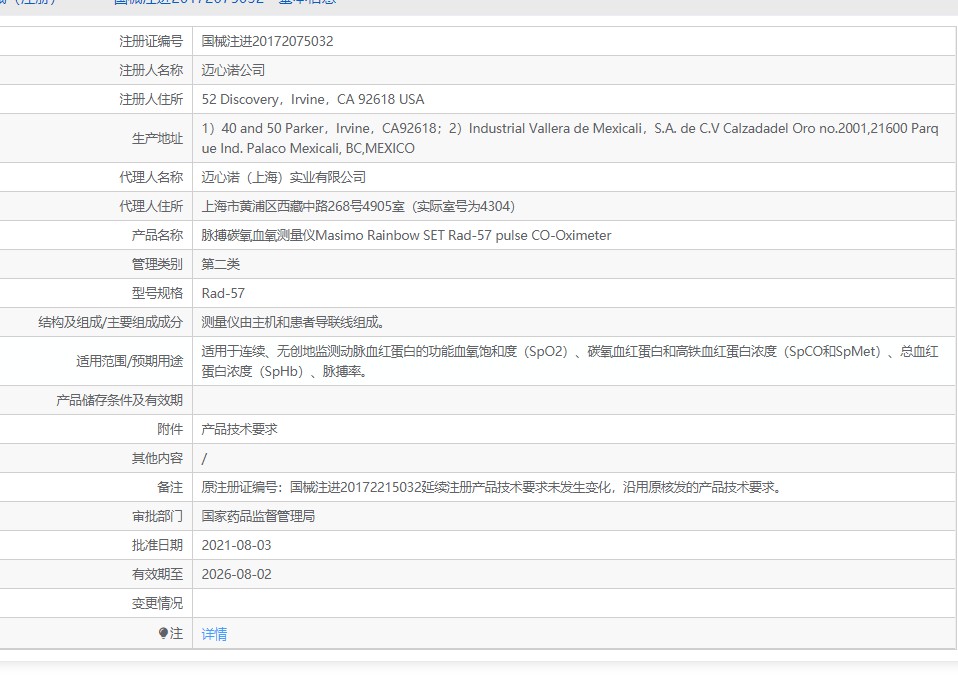Select attachment value 产品技术要求
958x681 pixels.
point(240,429)
